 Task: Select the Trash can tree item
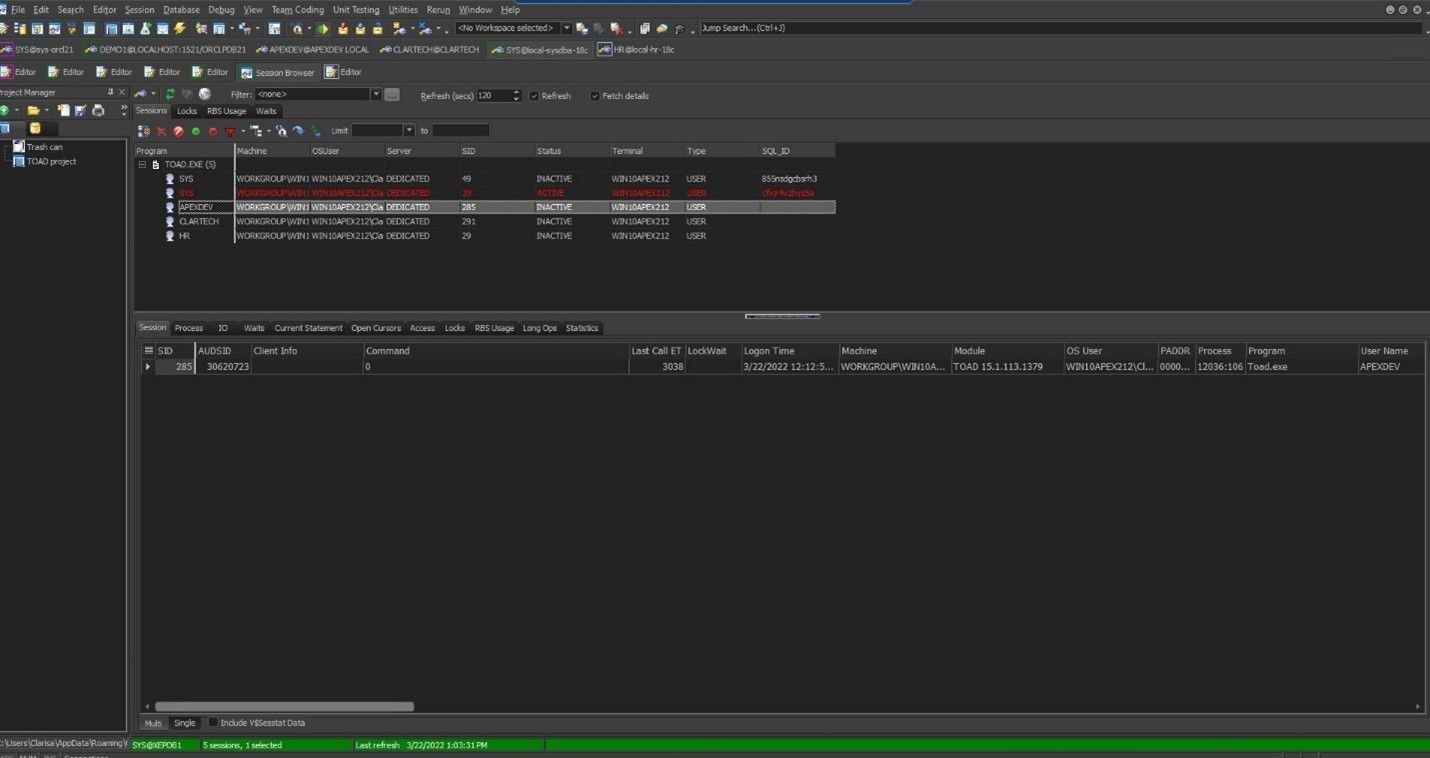point(44,147)
